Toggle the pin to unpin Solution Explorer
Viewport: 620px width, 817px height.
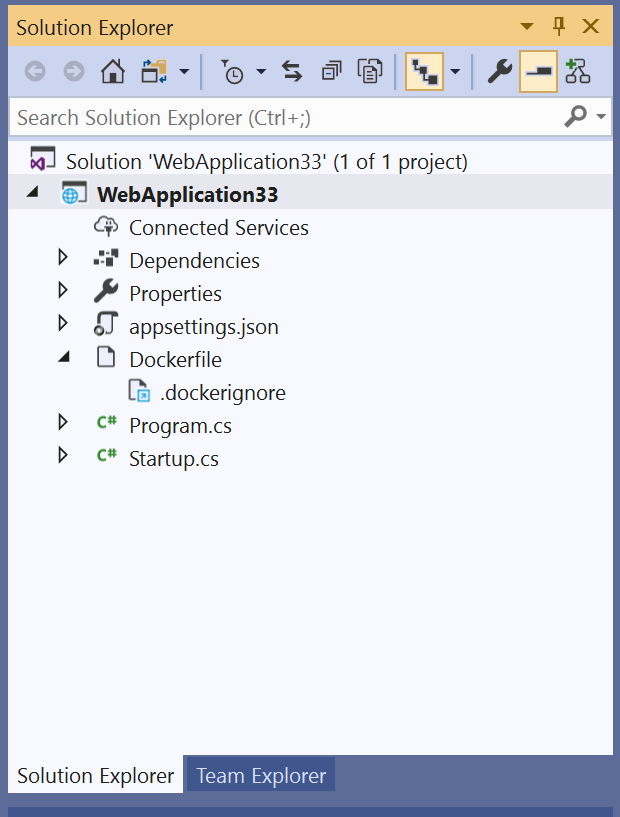pos(559,27)
